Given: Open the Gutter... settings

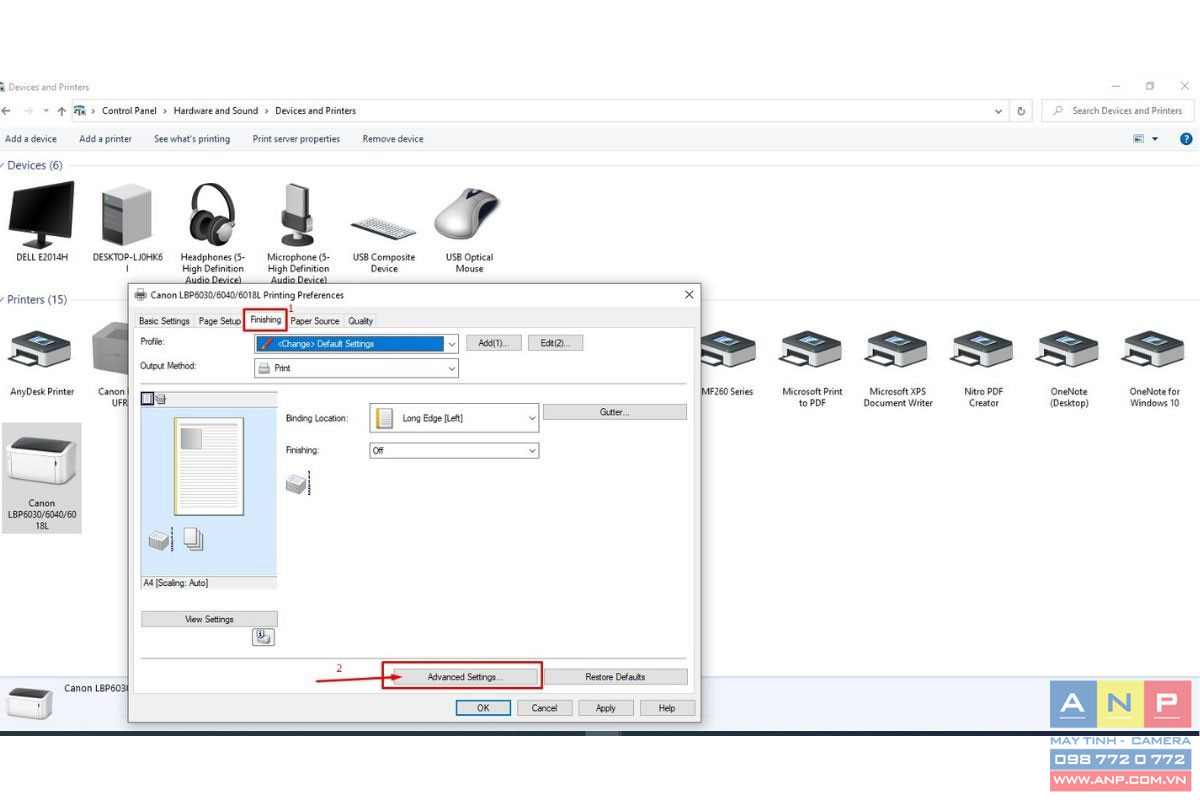Looking at the screenshot, I should click(x=615, y=412).
